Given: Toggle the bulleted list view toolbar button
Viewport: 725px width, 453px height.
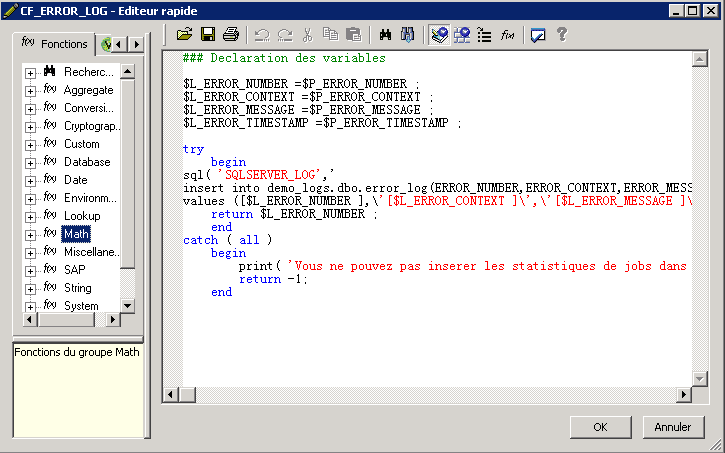Looking at the screenshot, I should 484,34.
